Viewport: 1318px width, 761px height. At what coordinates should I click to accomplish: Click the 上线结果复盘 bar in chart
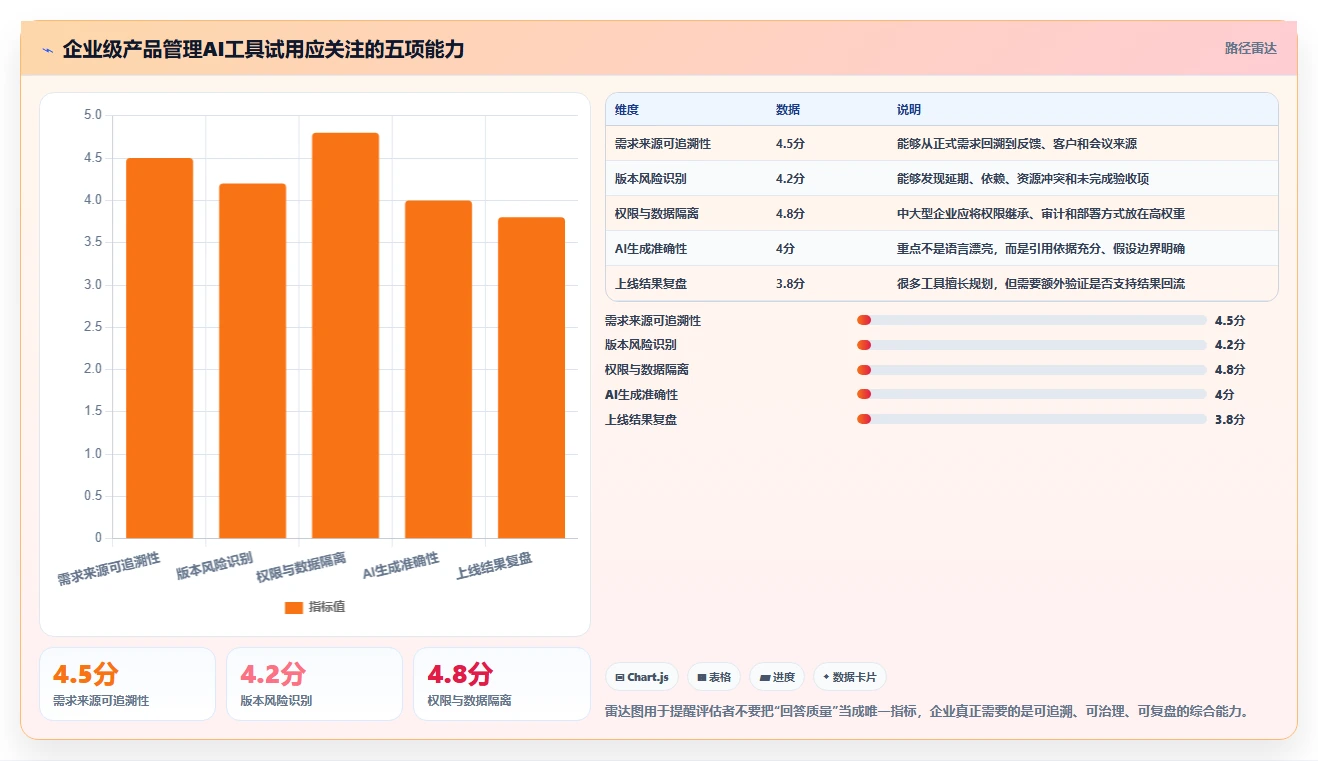pos(531,378)
